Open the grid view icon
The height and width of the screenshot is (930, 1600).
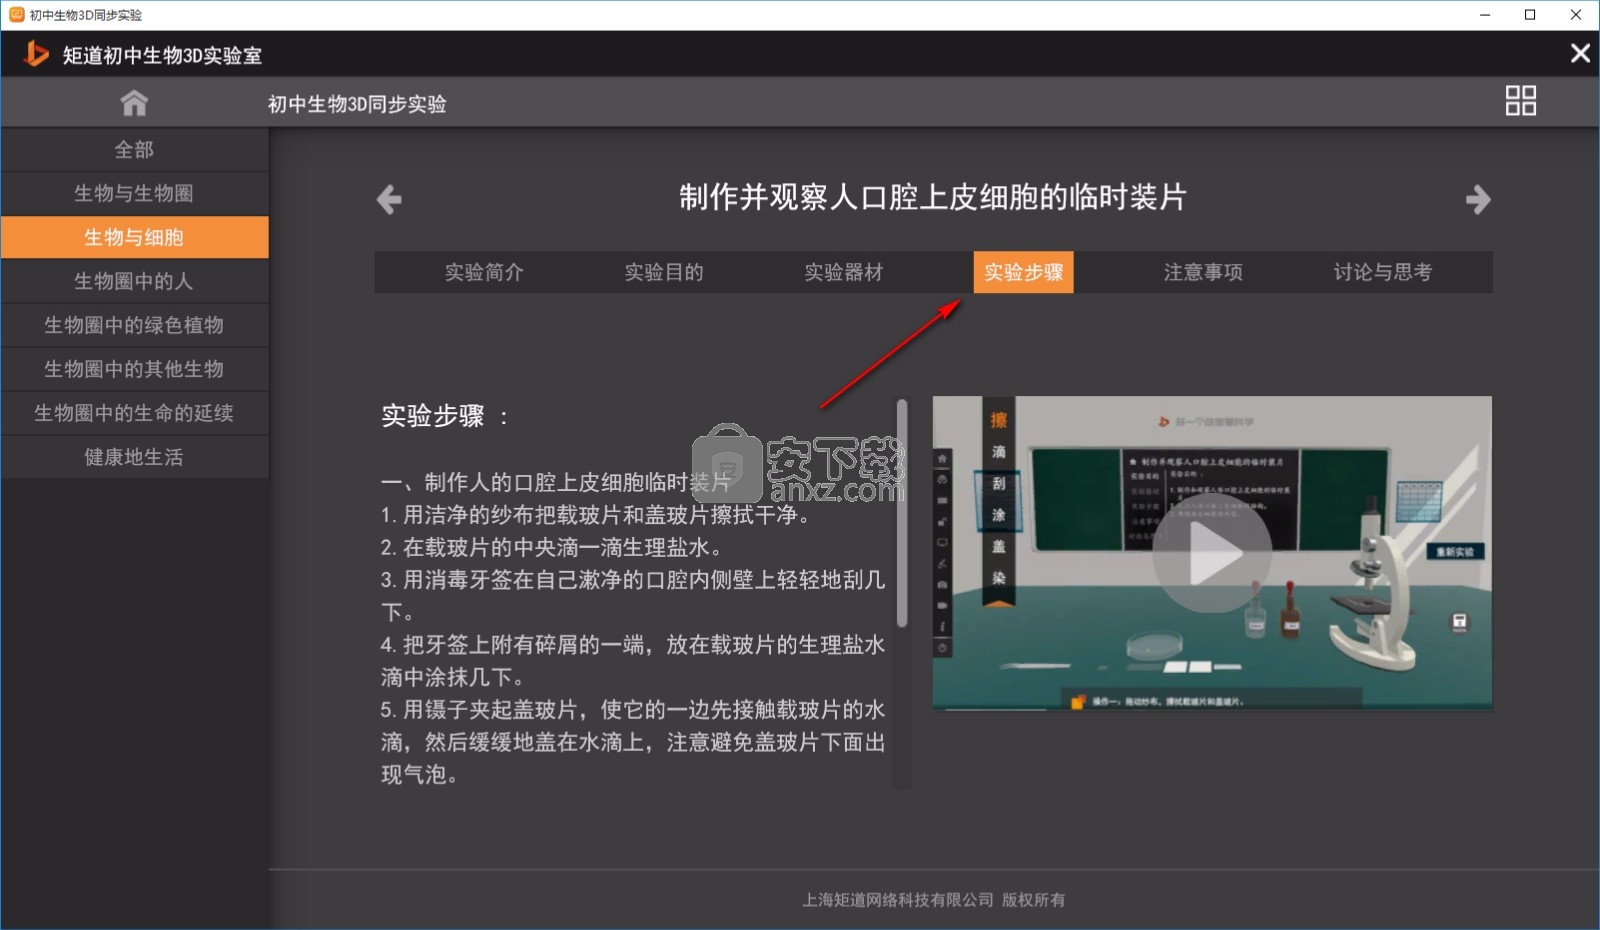[x=1520, y=100]
